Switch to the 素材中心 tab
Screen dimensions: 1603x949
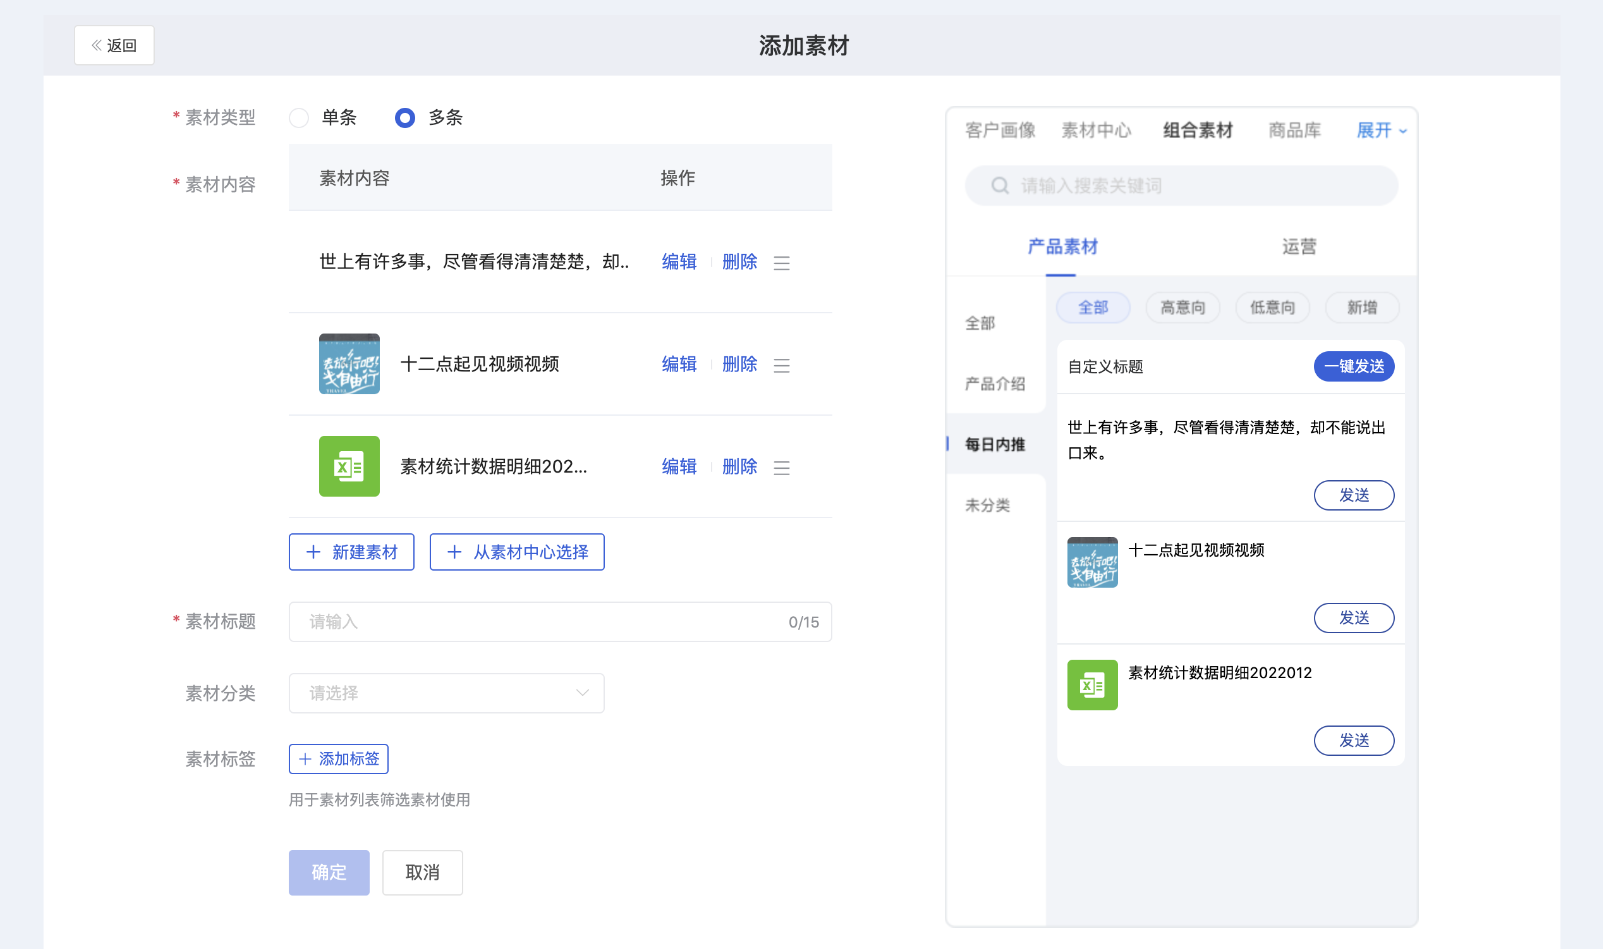coord(1096,130)
